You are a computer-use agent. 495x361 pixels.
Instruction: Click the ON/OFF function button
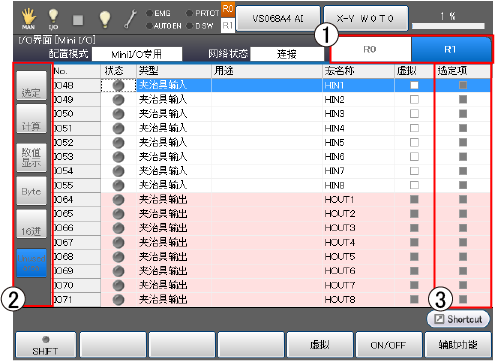tap(388, 345)
